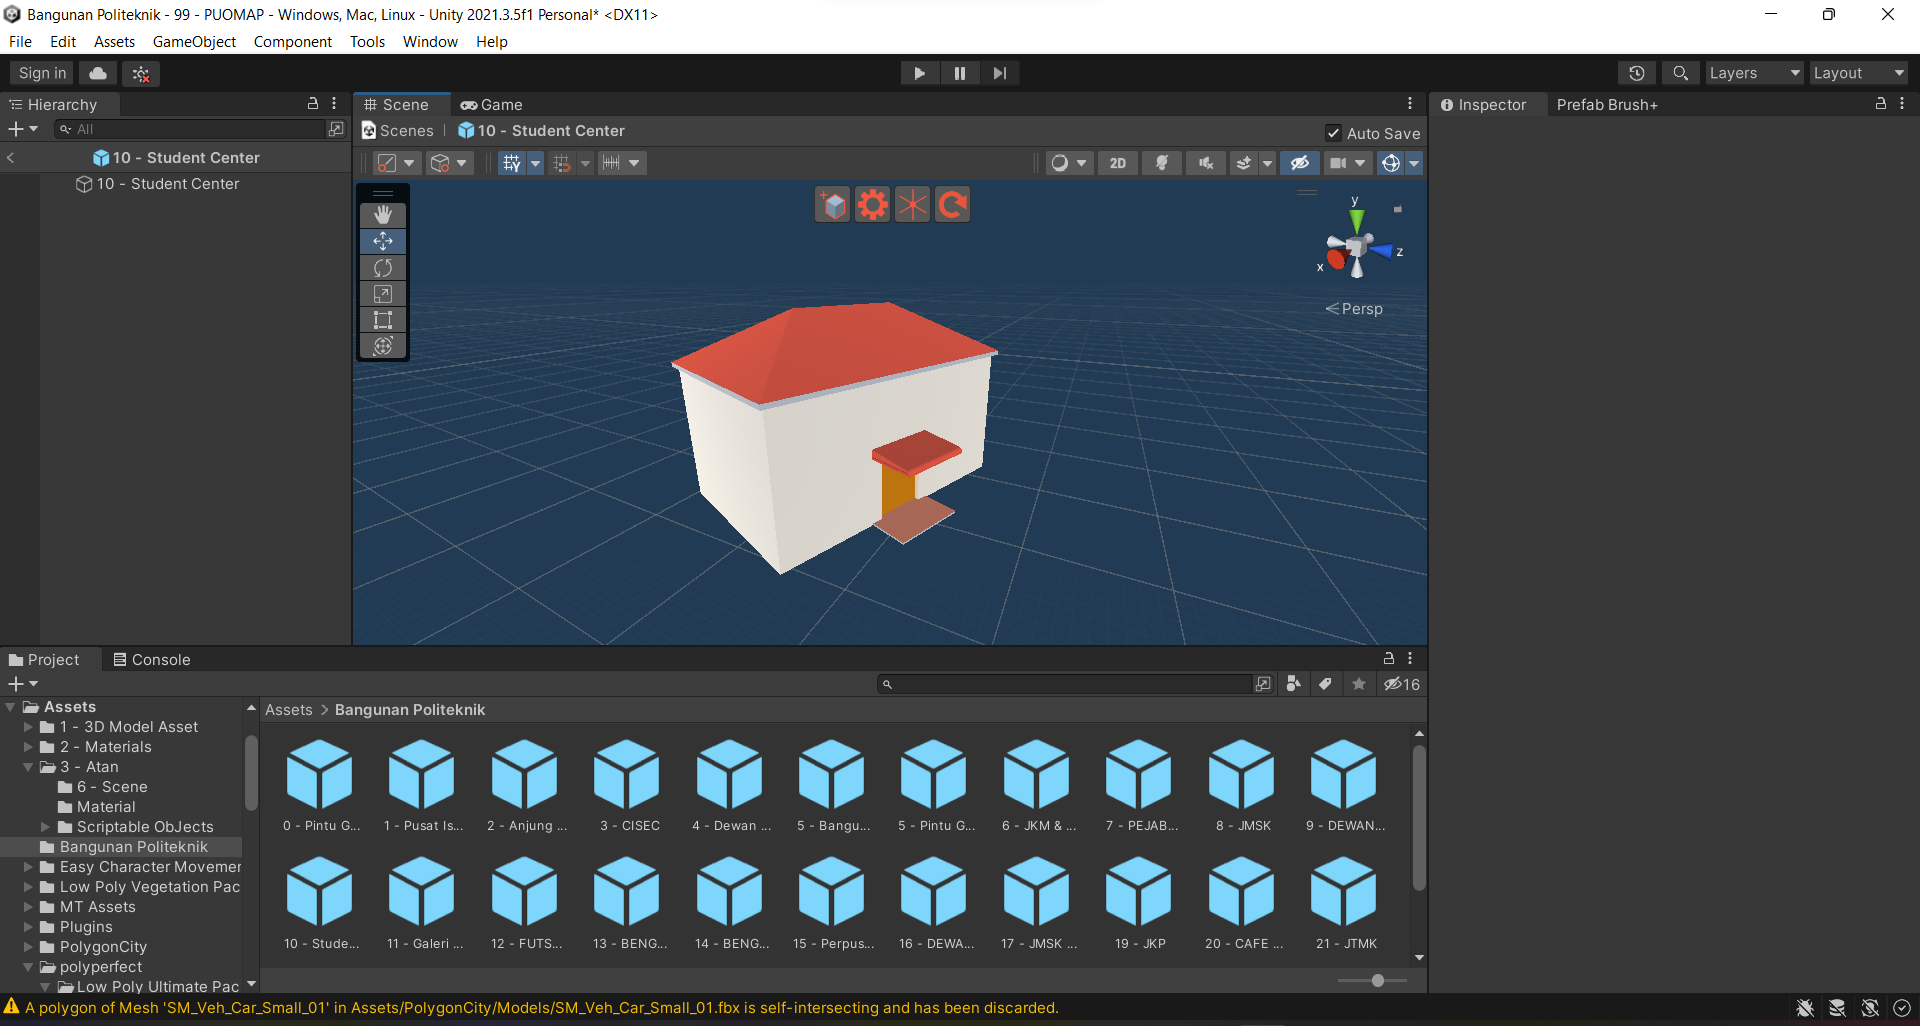This screenshot has width=1920, height=1026.
Task: Open the Layers dropdown
Action: click(1753, 73)
